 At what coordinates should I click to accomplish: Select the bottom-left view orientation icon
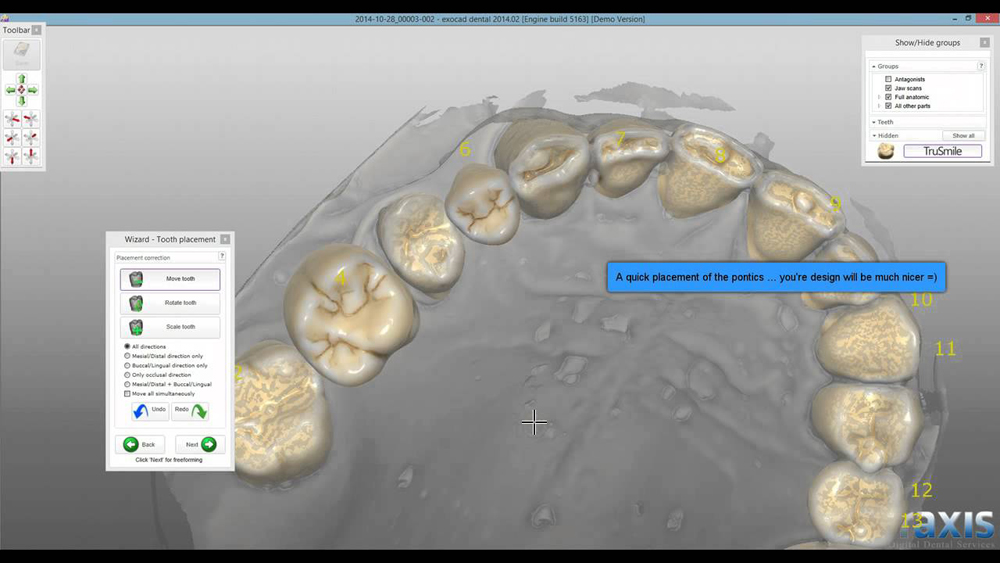12,156
